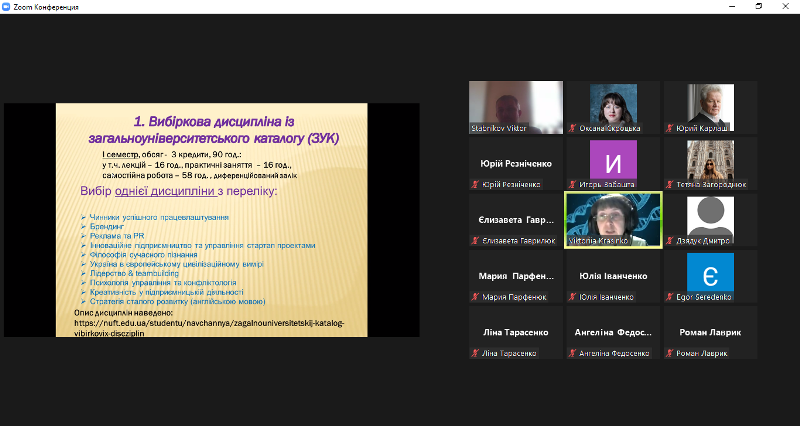Click 'Україна в європейському цивілізаційному вимірі' item
The width and height of the screenshot is (800, 426).
pos(177,264)
